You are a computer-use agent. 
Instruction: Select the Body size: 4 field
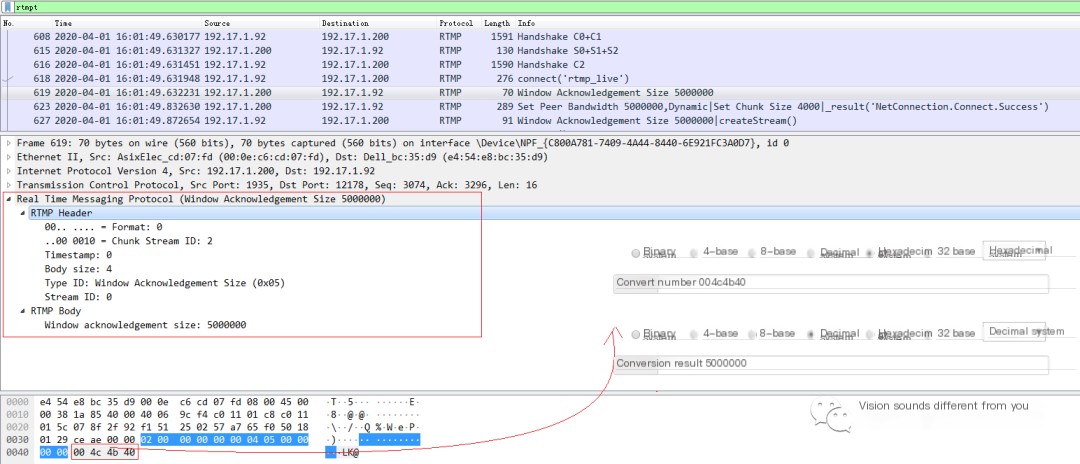[x=78, y=269]
